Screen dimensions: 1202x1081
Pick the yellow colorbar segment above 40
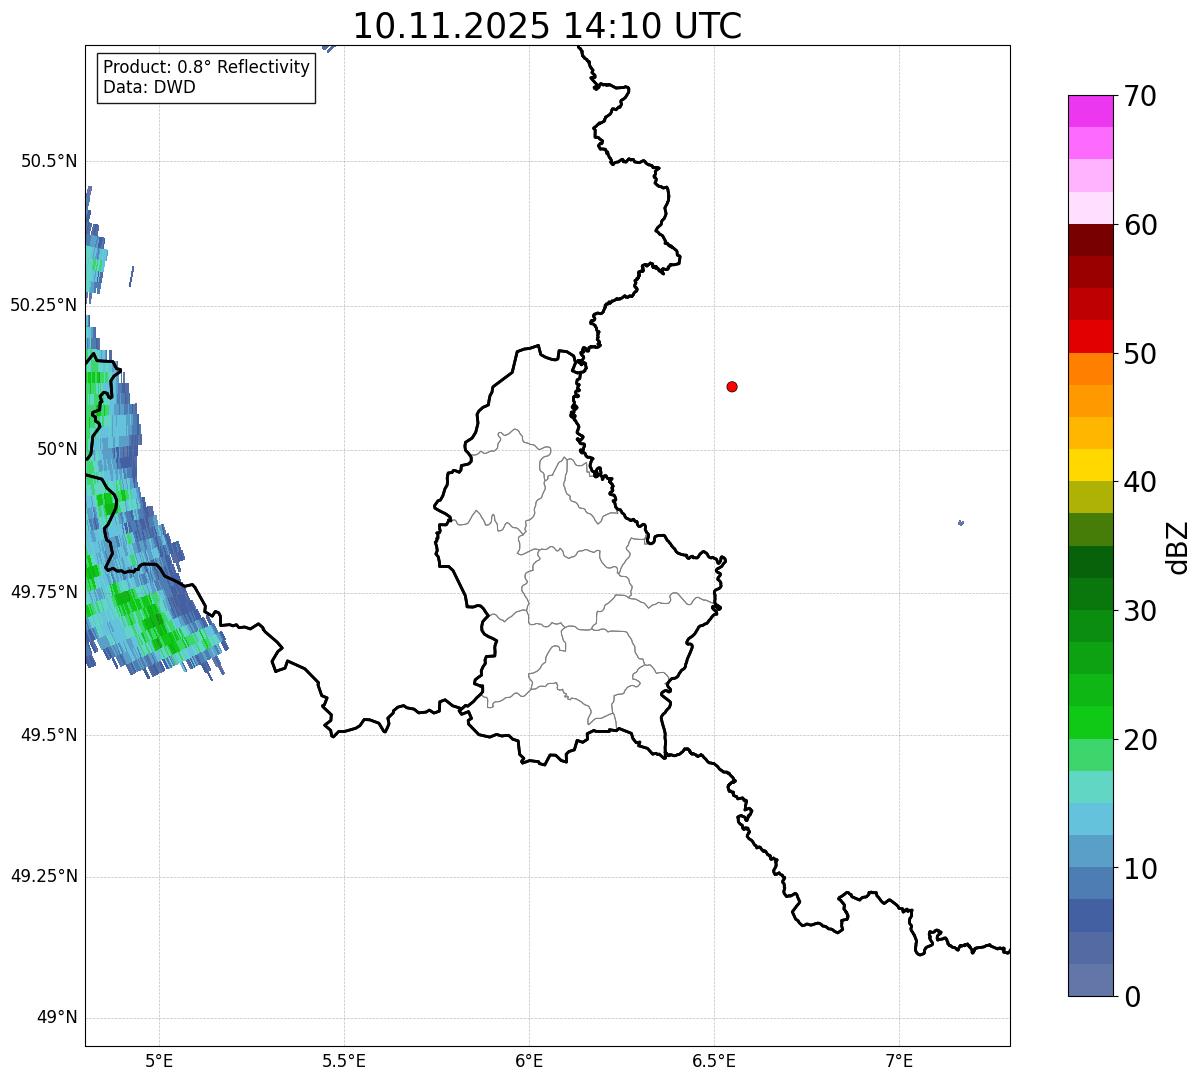click(1090, 465)
